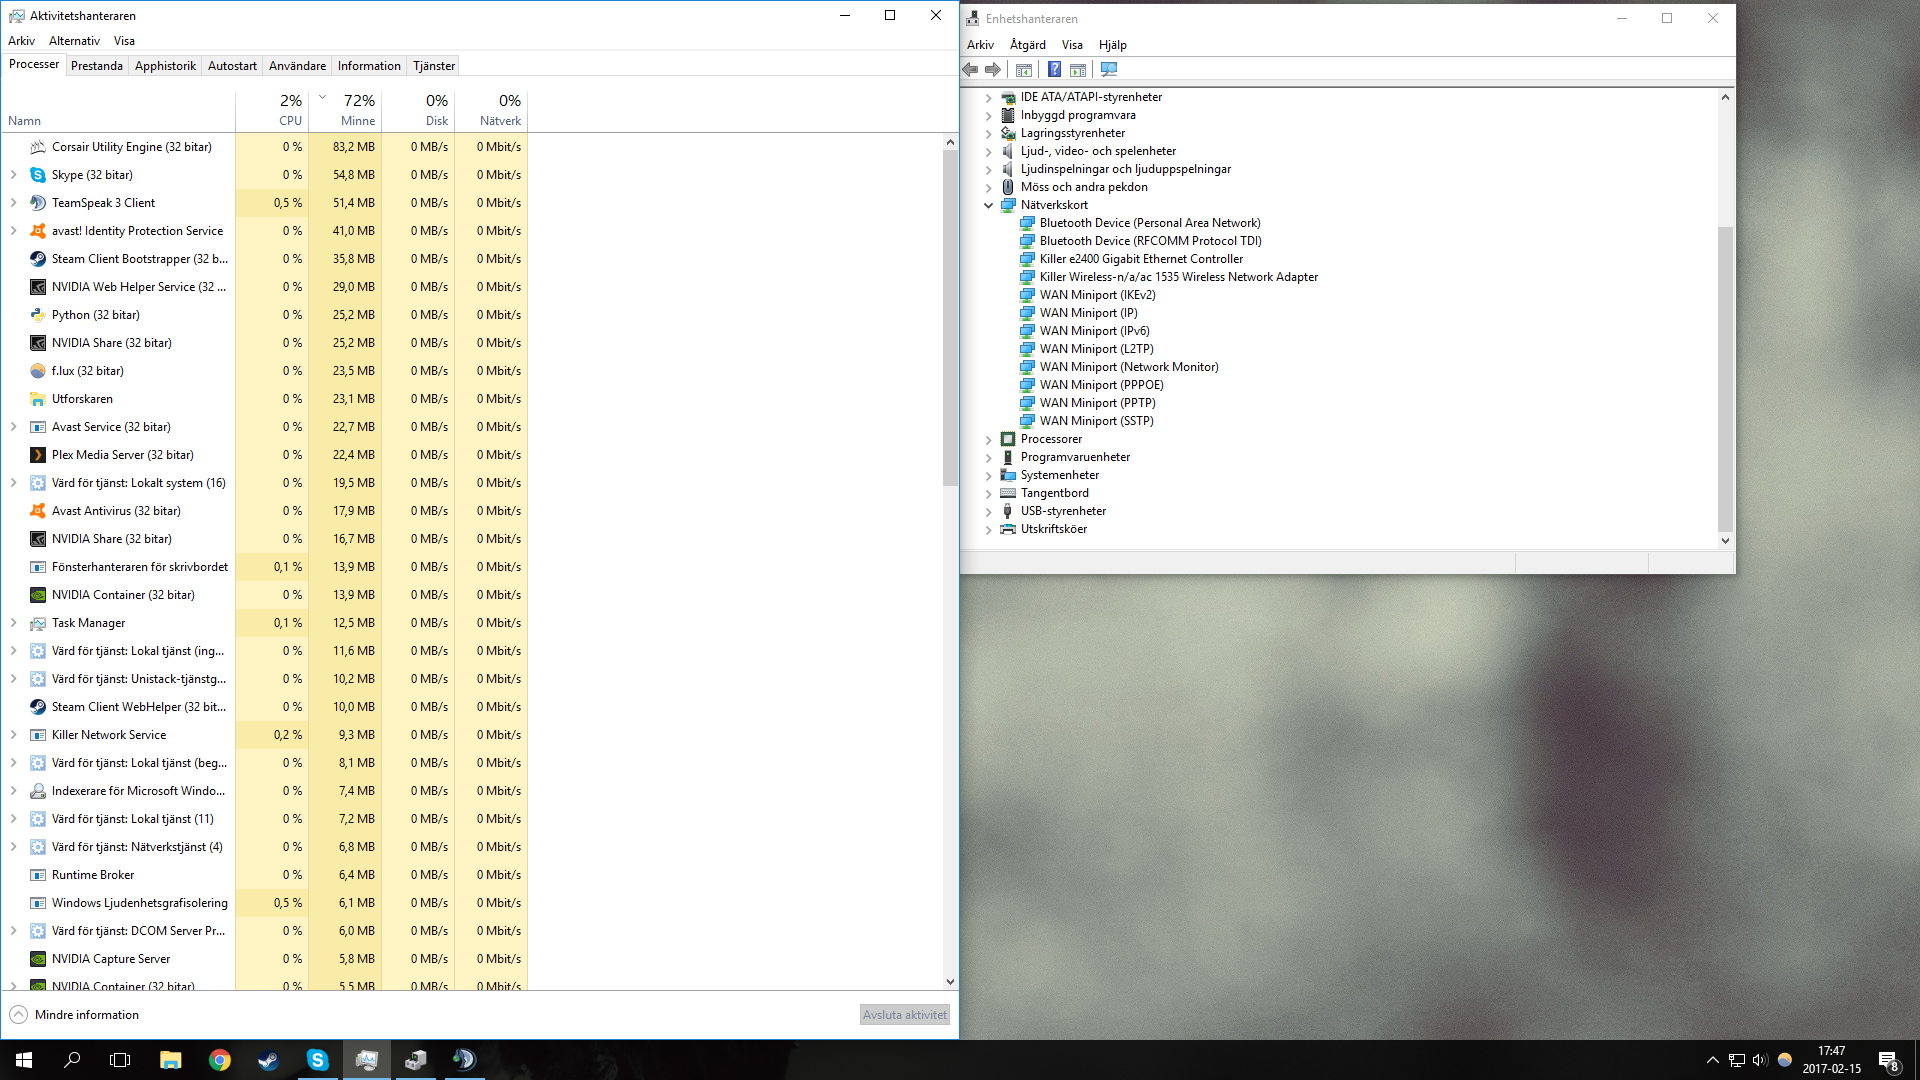Image resolution: width=1920 pixels, height=1080 pixels.
Task: Sort processes by CPU column header
Action: coord(272,110)
